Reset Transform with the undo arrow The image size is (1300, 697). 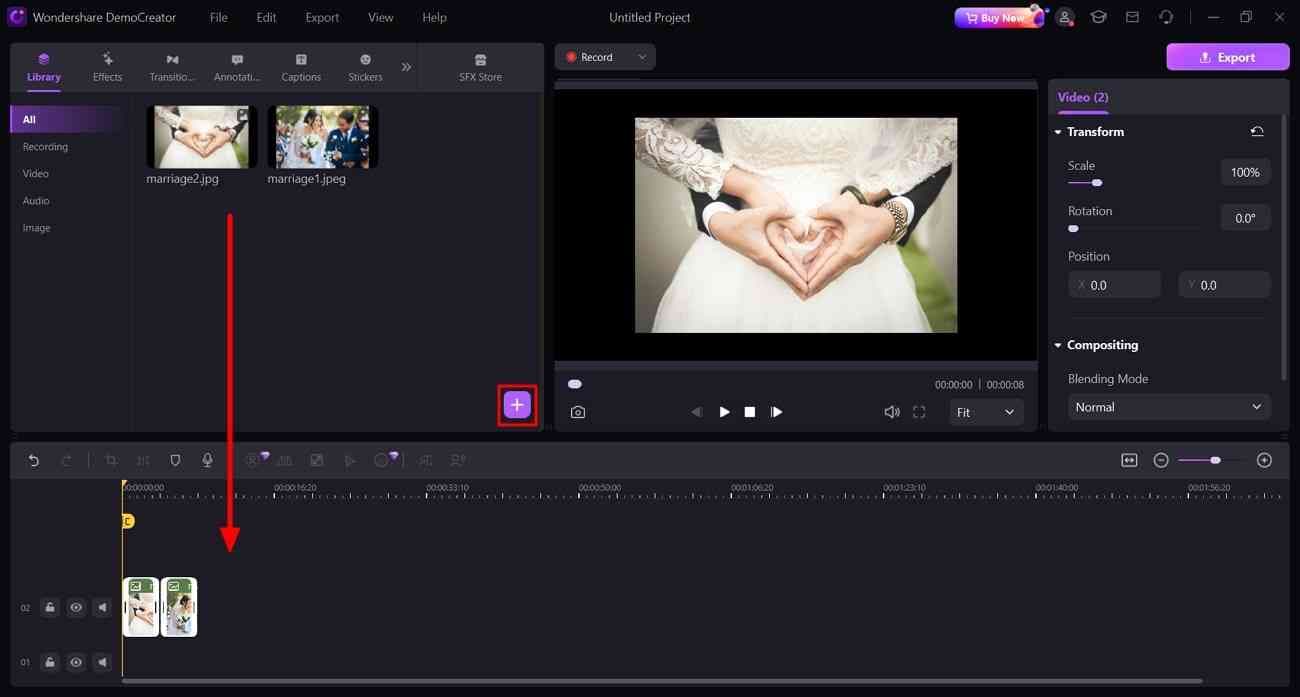[x=1257, y=131]
